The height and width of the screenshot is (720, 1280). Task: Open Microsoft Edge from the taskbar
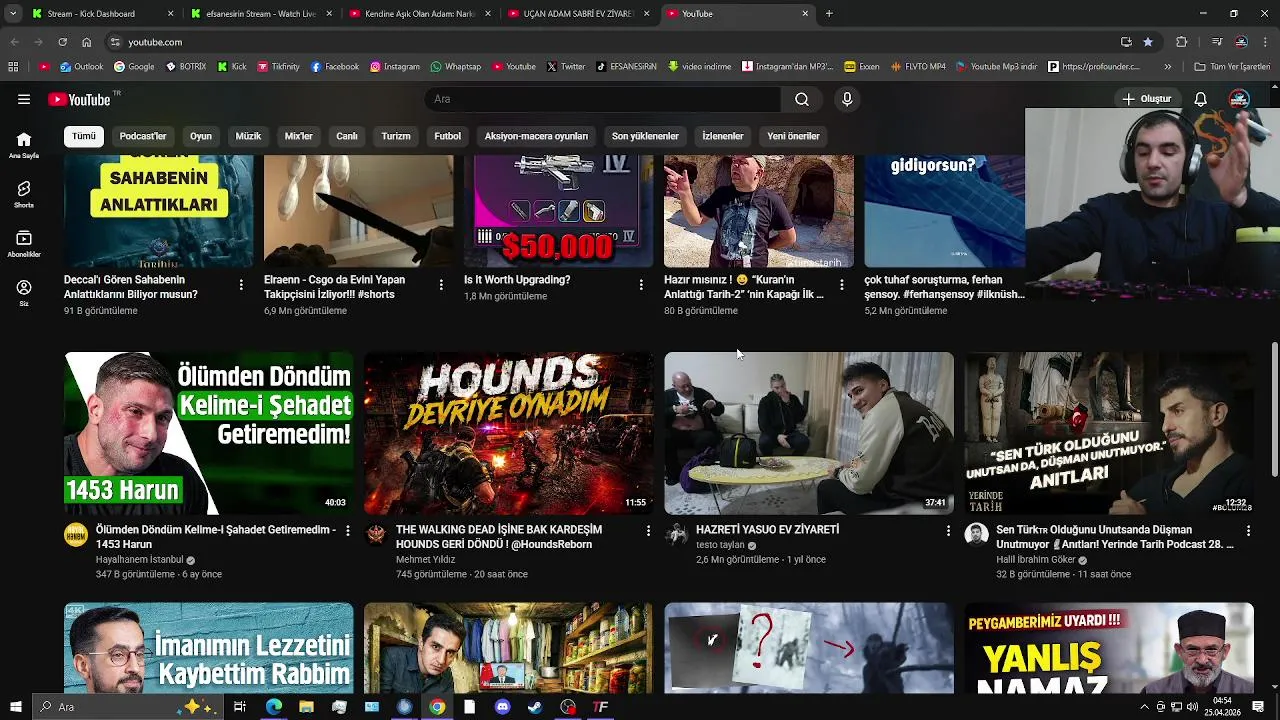(x=273, y=707)
